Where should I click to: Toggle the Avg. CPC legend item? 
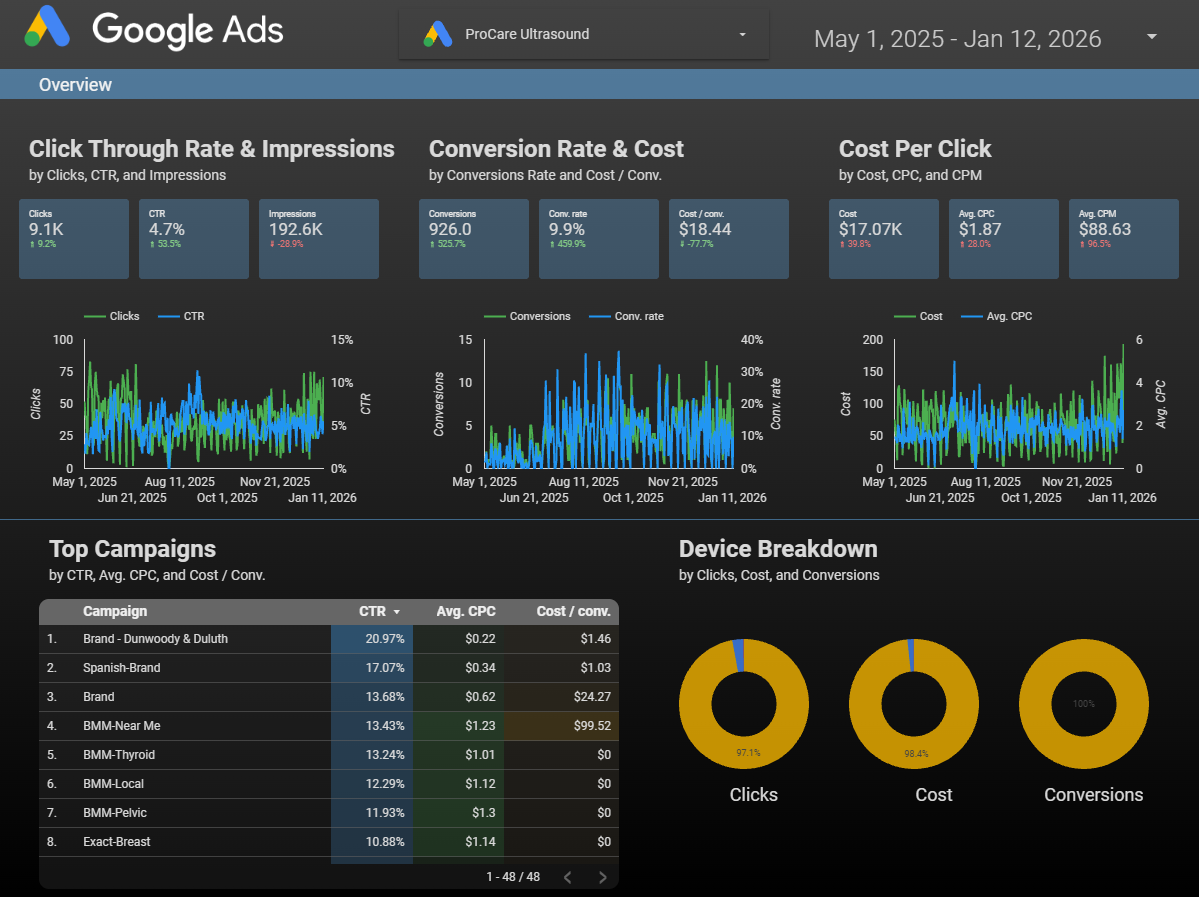coord(996,316)
